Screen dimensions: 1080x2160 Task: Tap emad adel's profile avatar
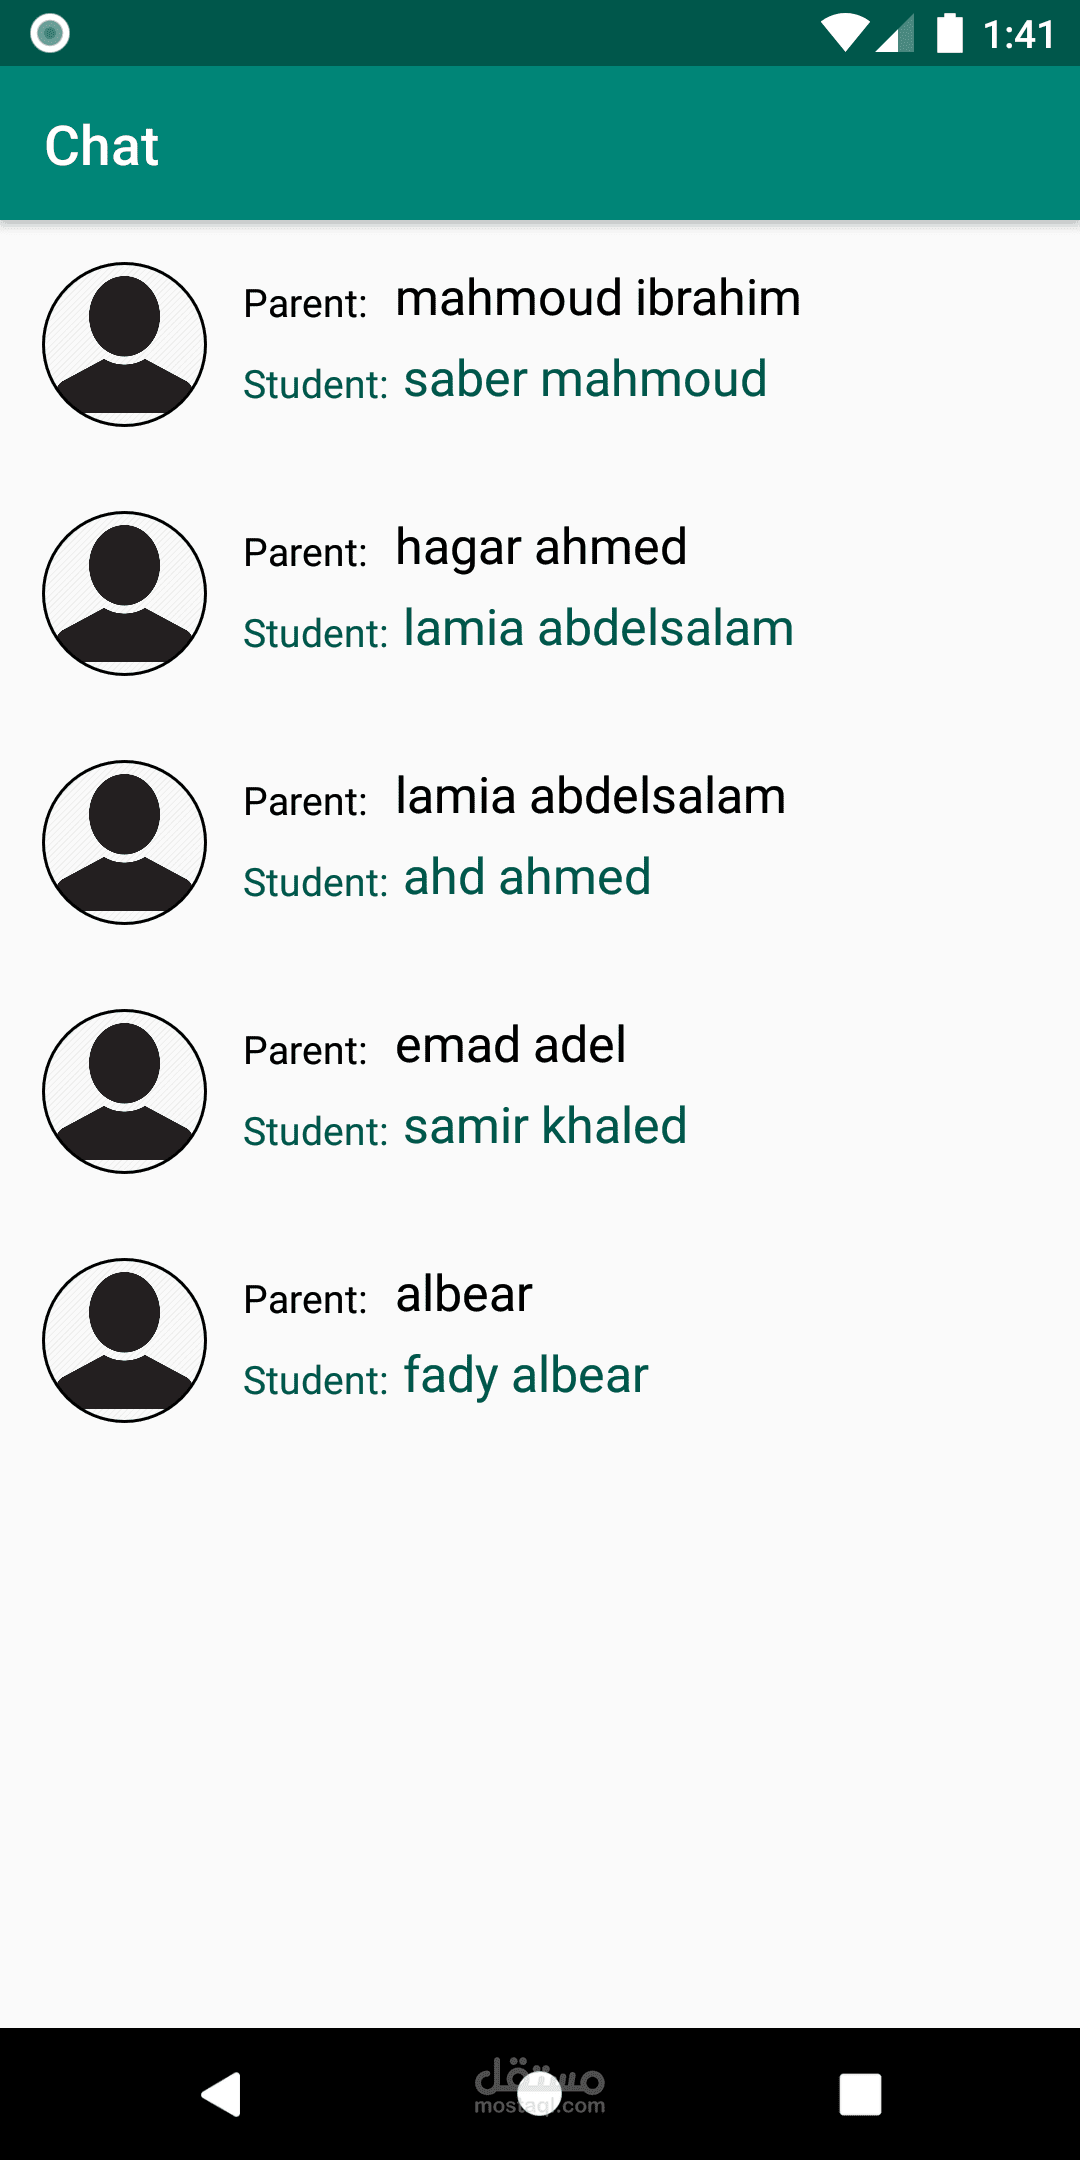125,1091
